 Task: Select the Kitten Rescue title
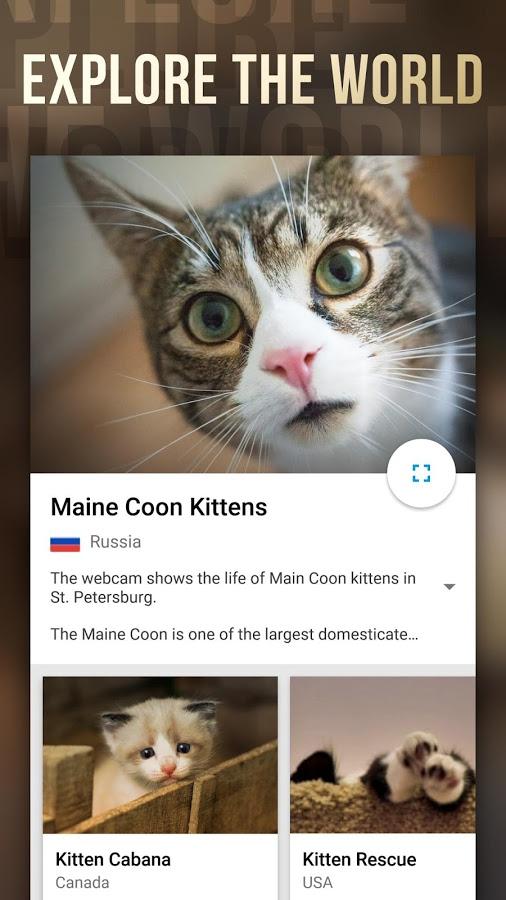tap(359, 859)
